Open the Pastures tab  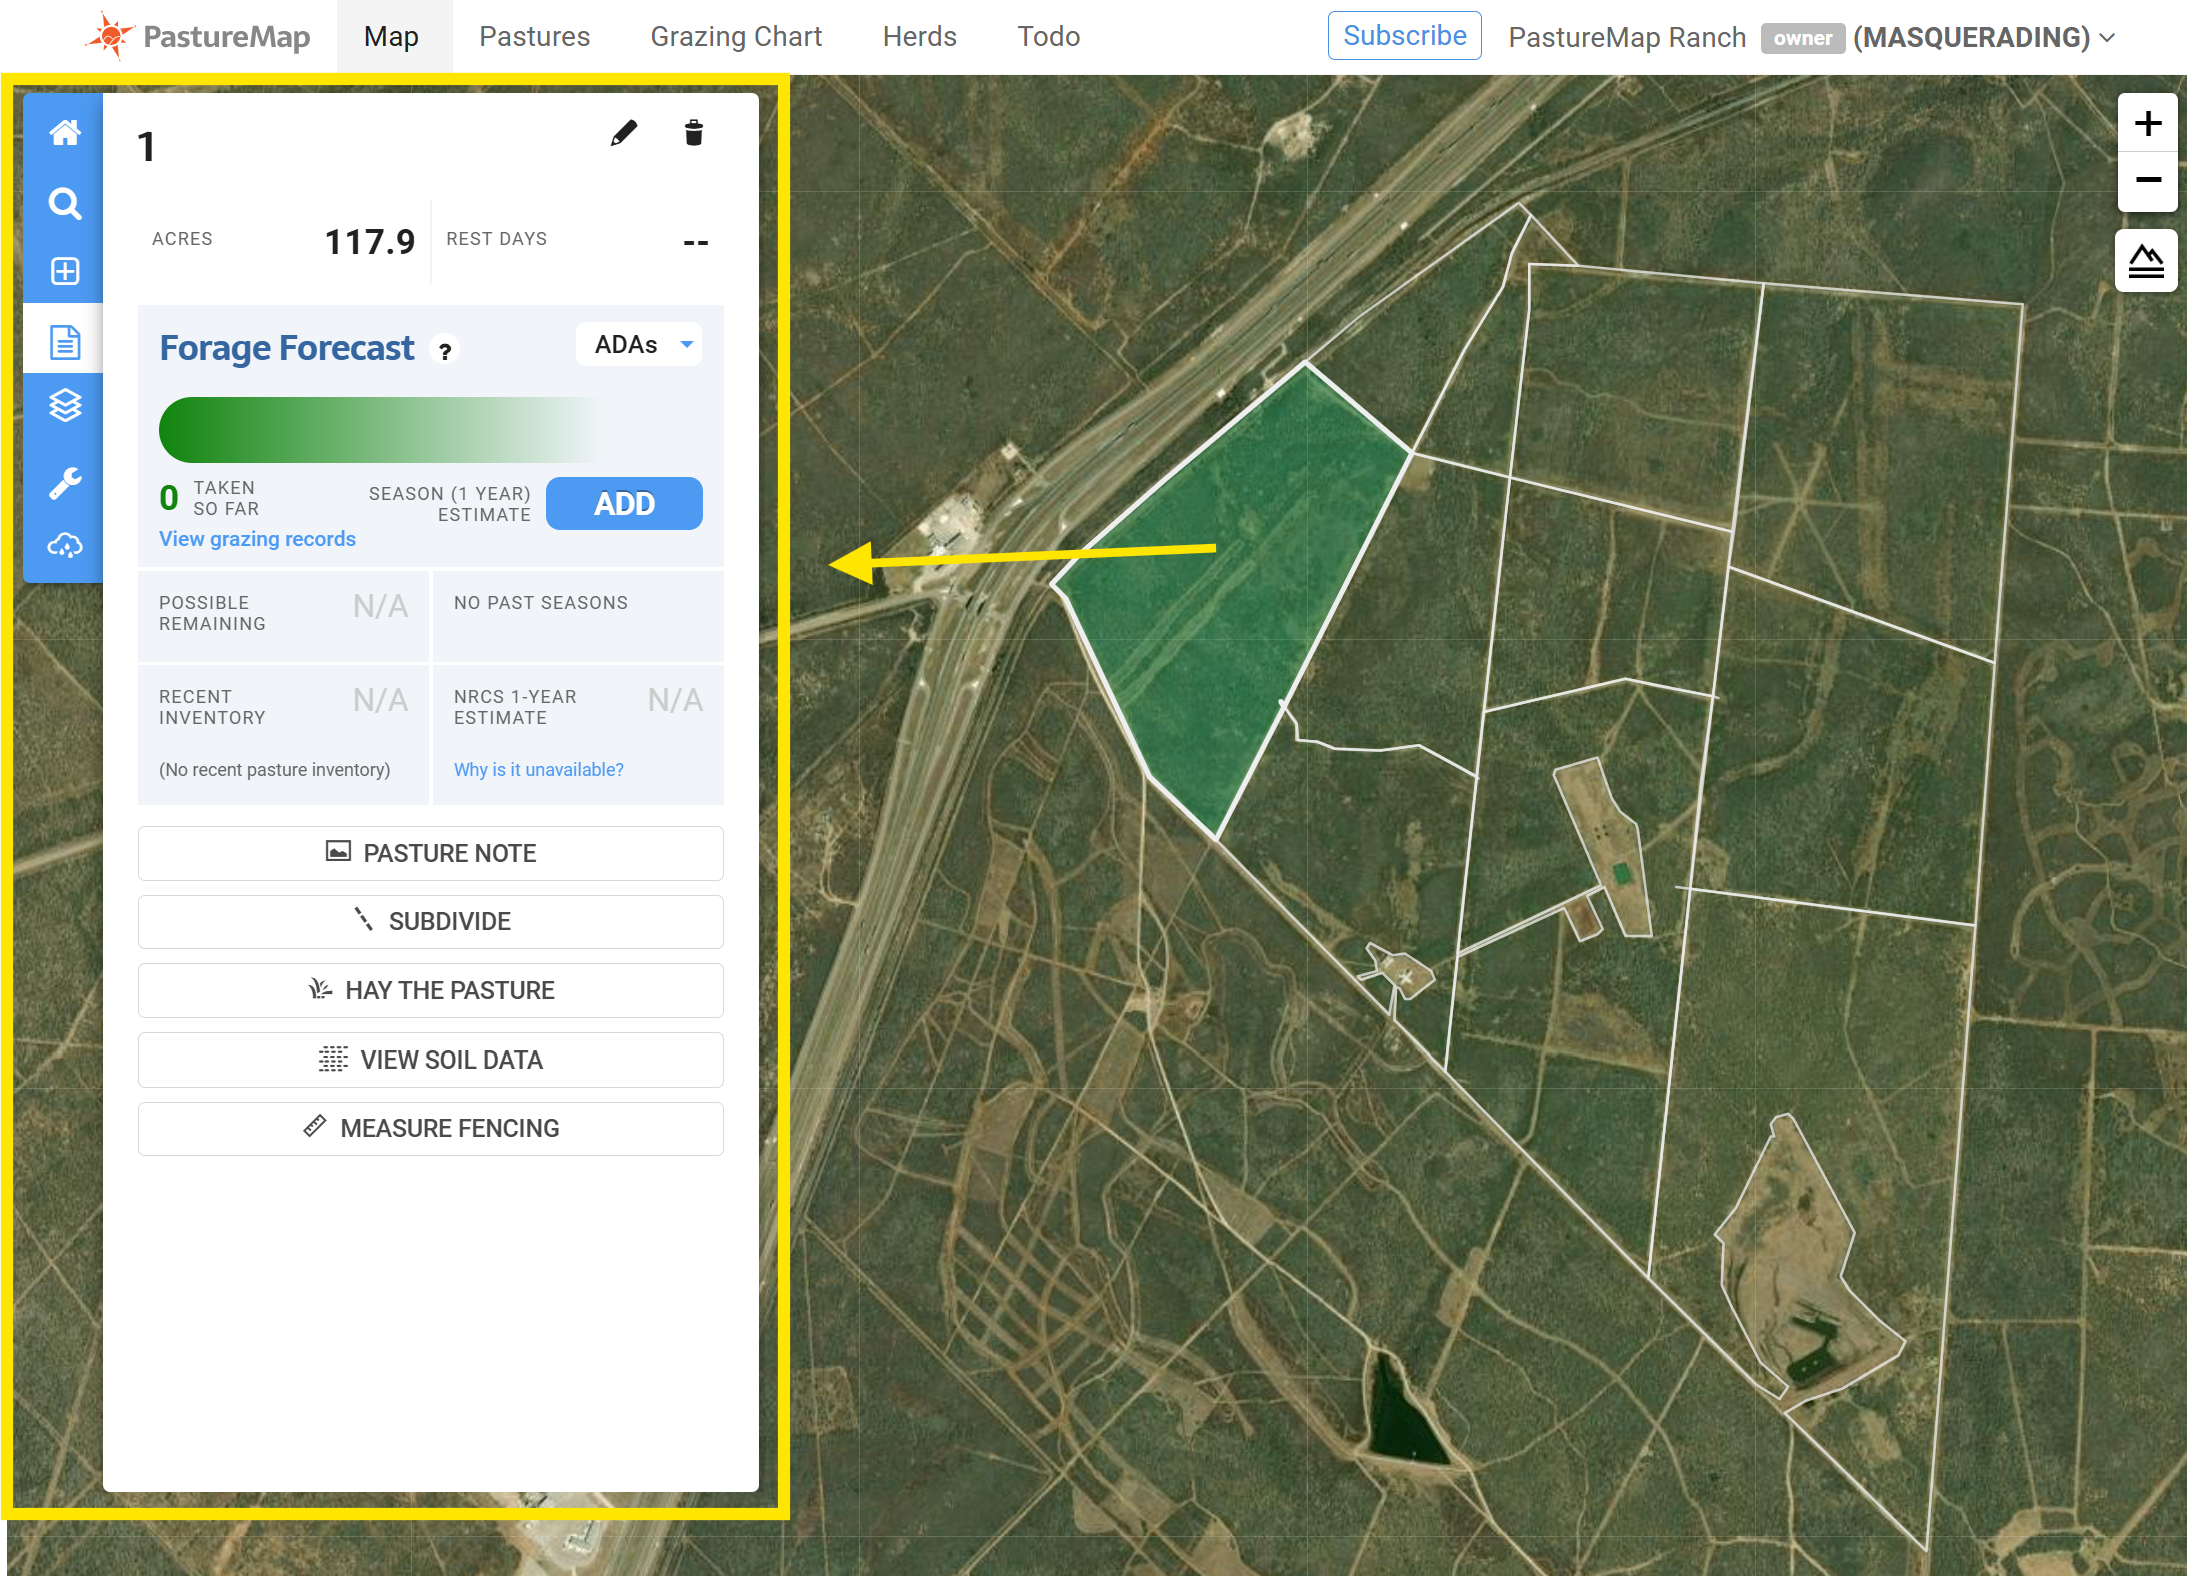[x=535, y=37]
